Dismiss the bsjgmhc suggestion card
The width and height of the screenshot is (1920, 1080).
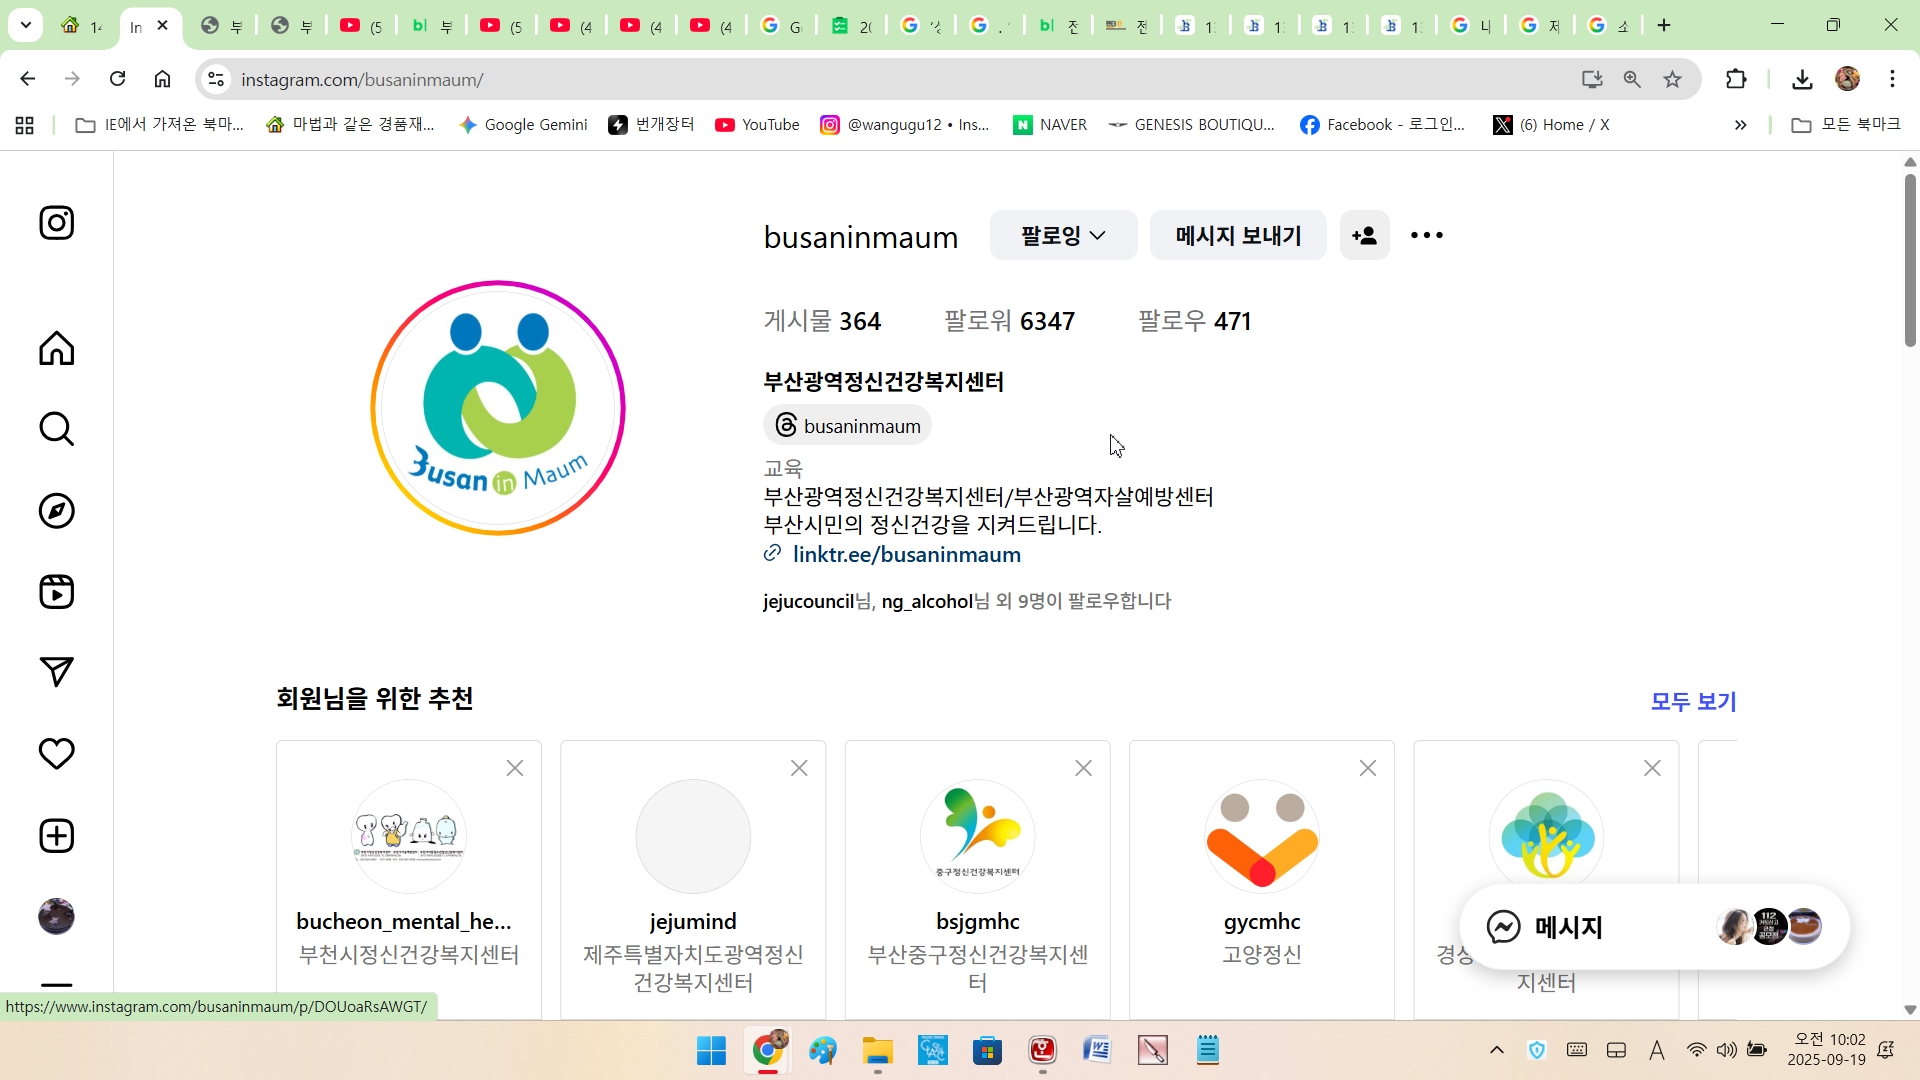pyautogui.click(x=1083, y=768)
